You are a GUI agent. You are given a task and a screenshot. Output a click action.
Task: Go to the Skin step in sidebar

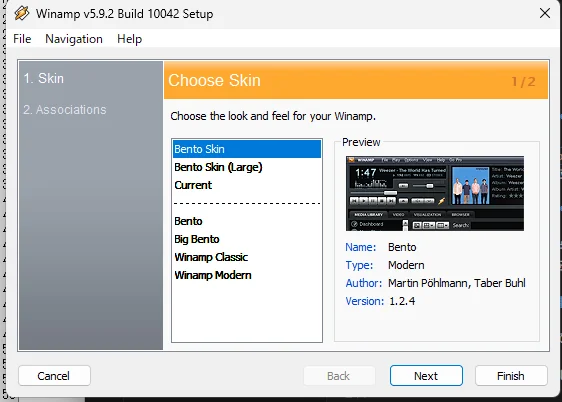coord(44,78)
